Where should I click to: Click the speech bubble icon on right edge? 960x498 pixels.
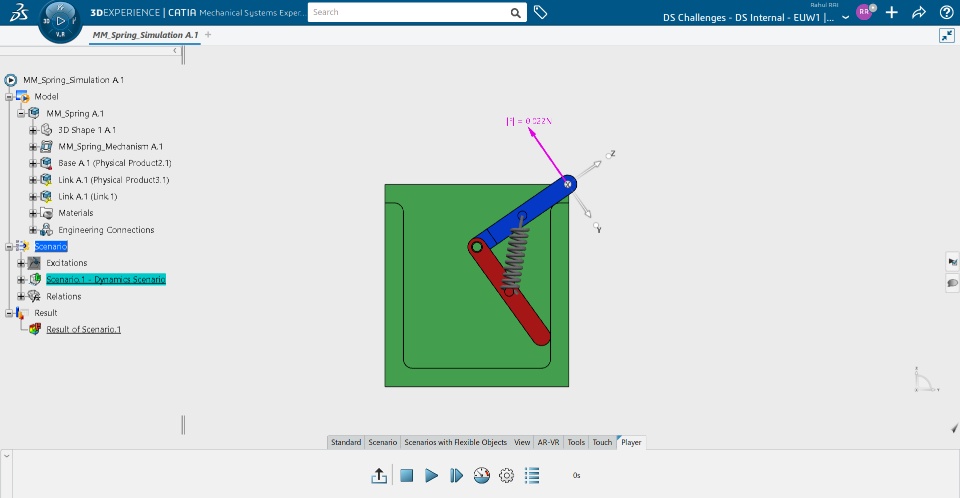[952, 283]
